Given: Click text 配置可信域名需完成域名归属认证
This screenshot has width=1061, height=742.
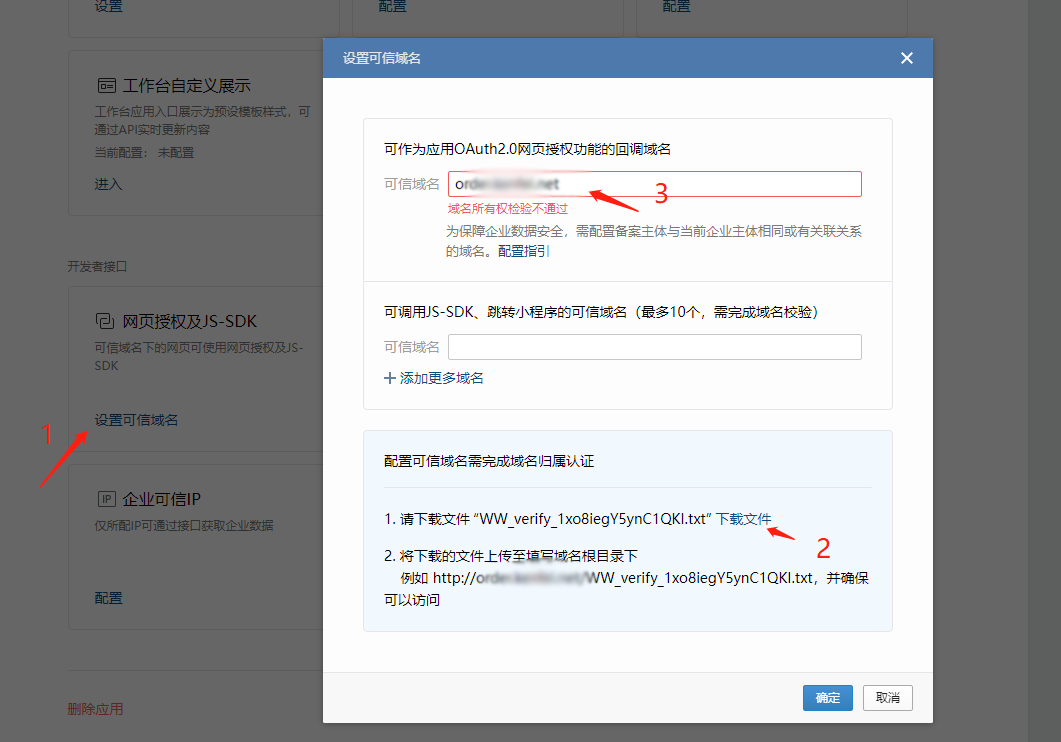Looking at the screenshot, I should point(489,461).
